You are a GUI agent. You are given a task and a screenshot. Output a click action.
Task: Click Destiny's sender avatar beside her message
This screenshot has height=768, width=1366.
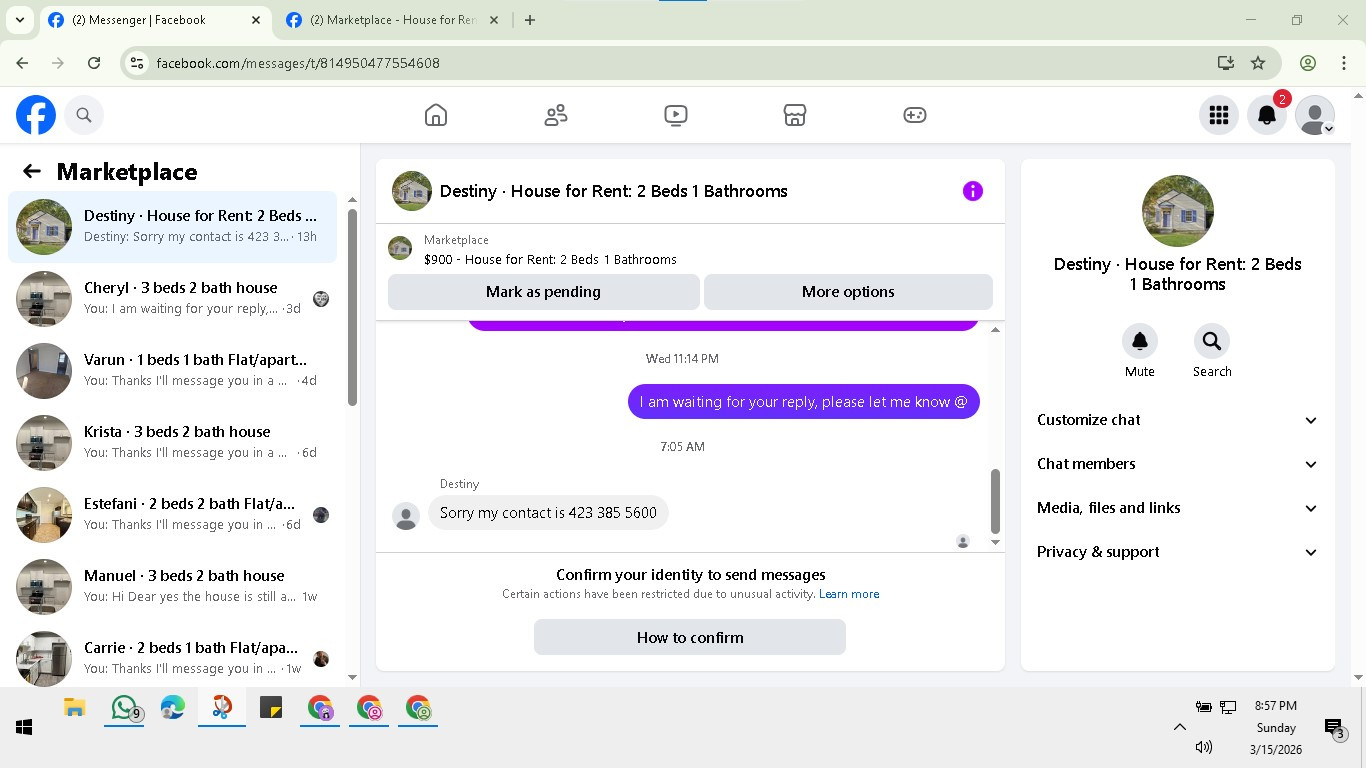tap(406, 516)
